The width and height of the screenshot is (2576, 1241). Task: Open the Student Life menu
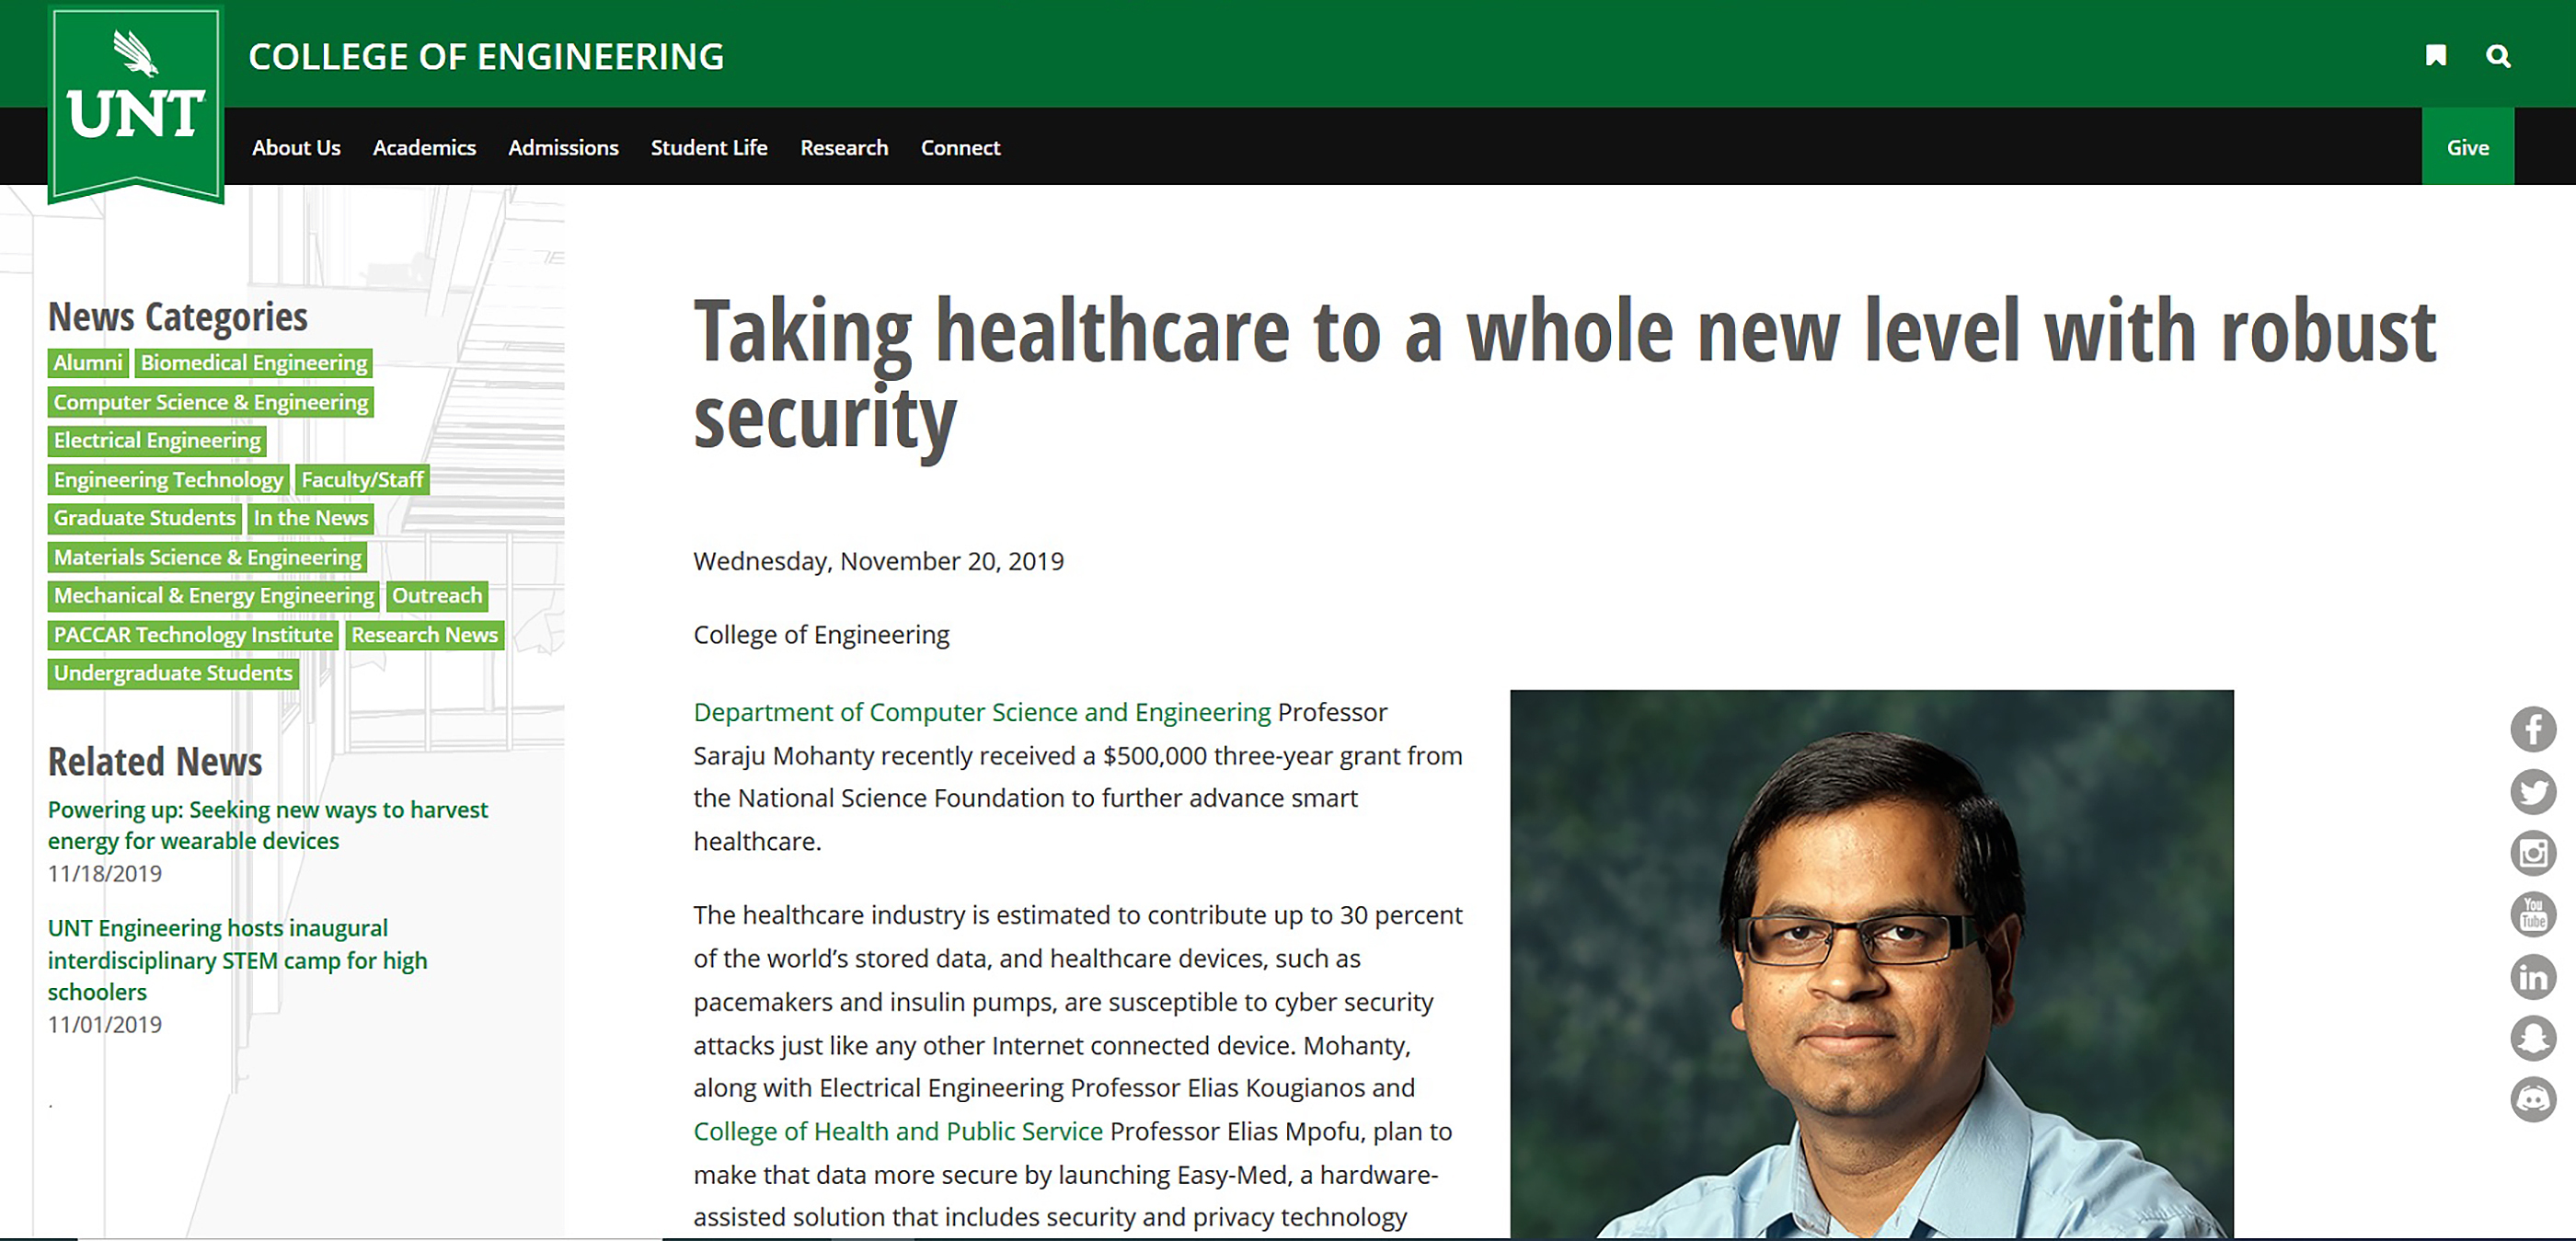tap(709, 147)
